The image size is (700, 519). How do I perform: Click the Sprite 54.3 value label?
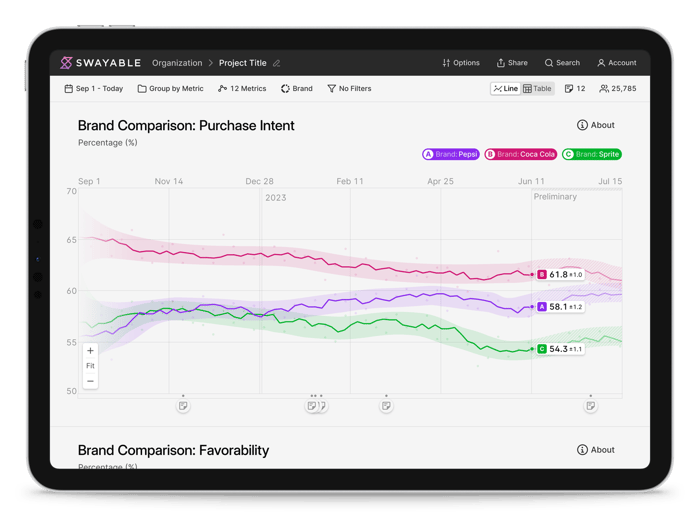point(560,349)
